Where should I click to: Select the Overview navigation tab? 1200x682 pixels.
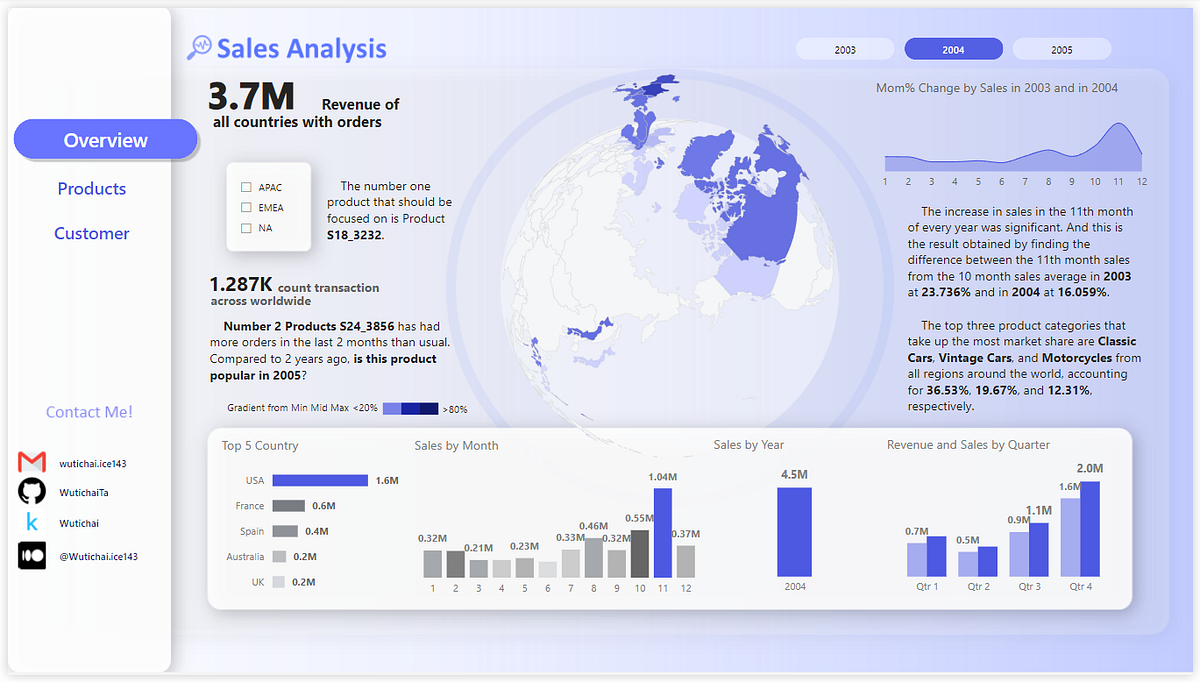(x=105, y=139)
